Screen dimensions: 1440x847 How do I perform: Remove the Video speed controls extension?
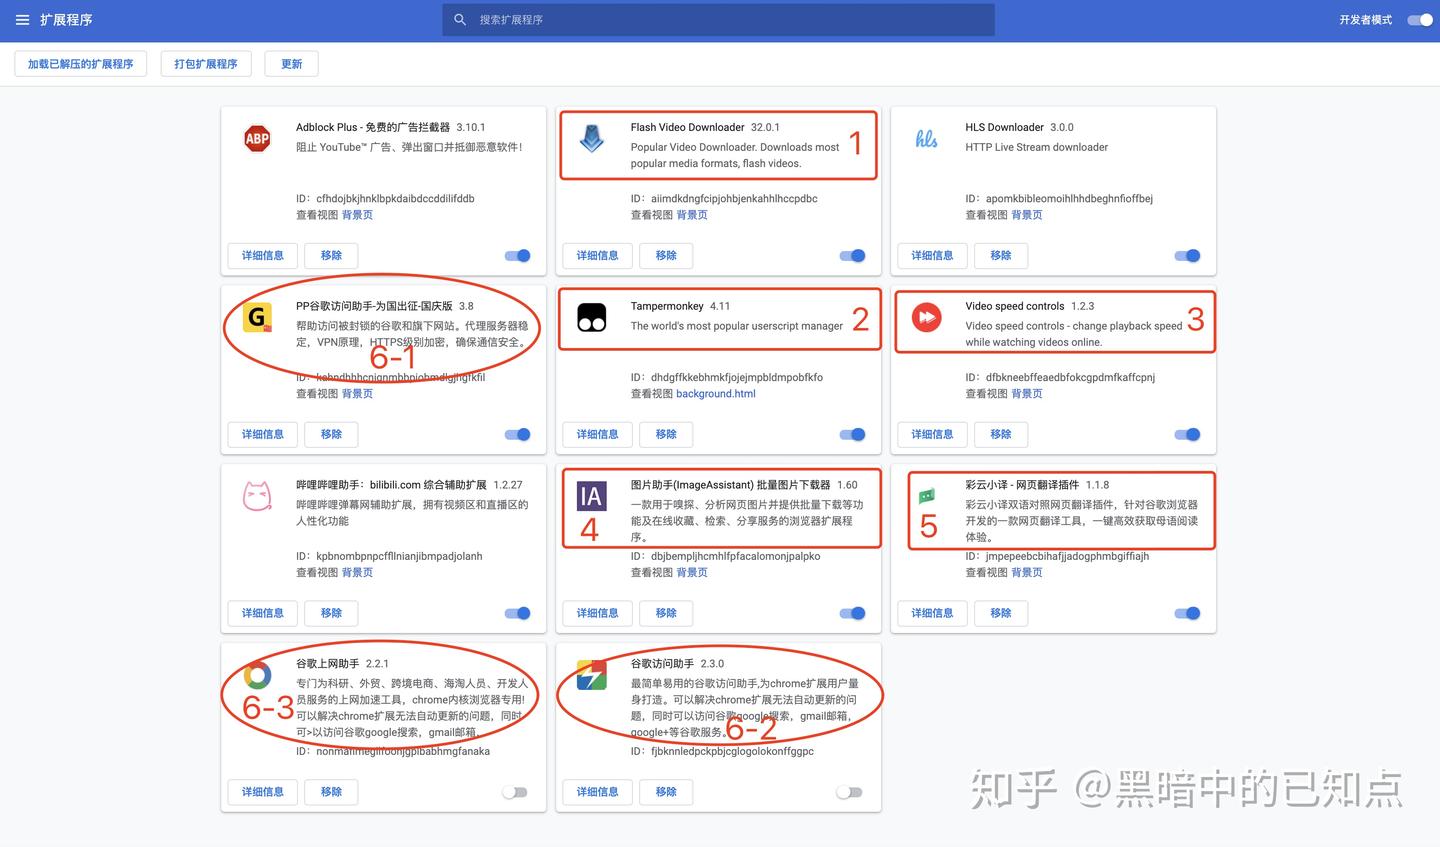[x=1000, y=434]
